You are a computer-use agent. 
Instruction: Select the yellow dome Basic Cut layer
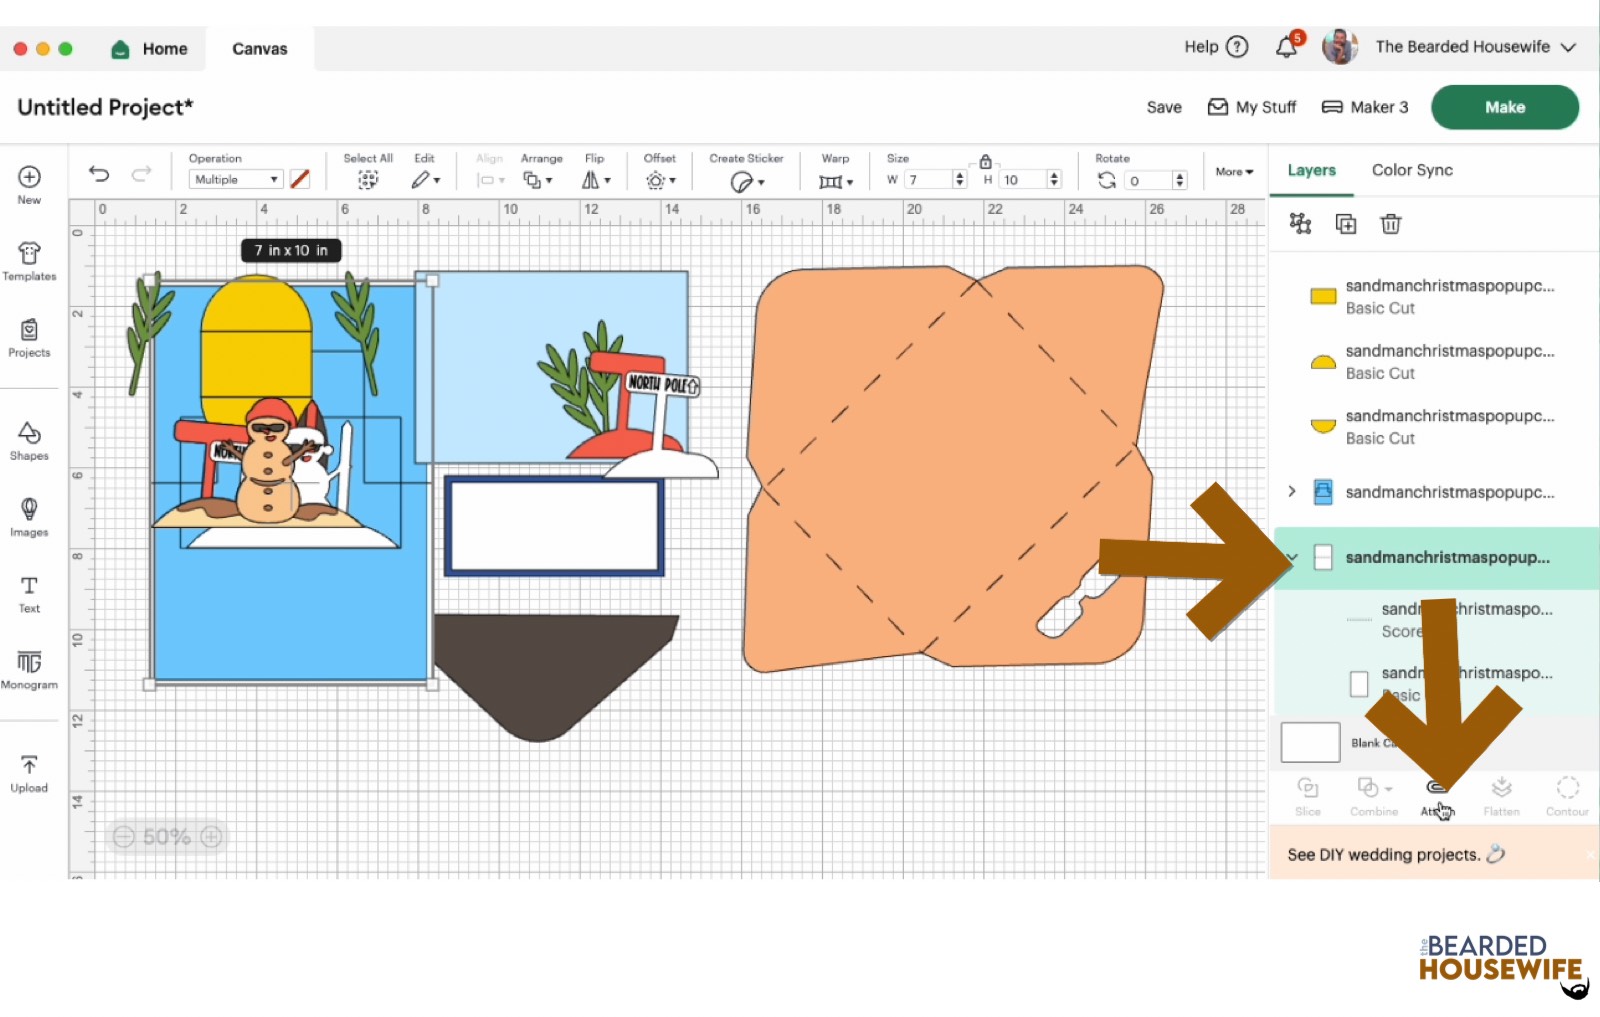[1434, 361]
